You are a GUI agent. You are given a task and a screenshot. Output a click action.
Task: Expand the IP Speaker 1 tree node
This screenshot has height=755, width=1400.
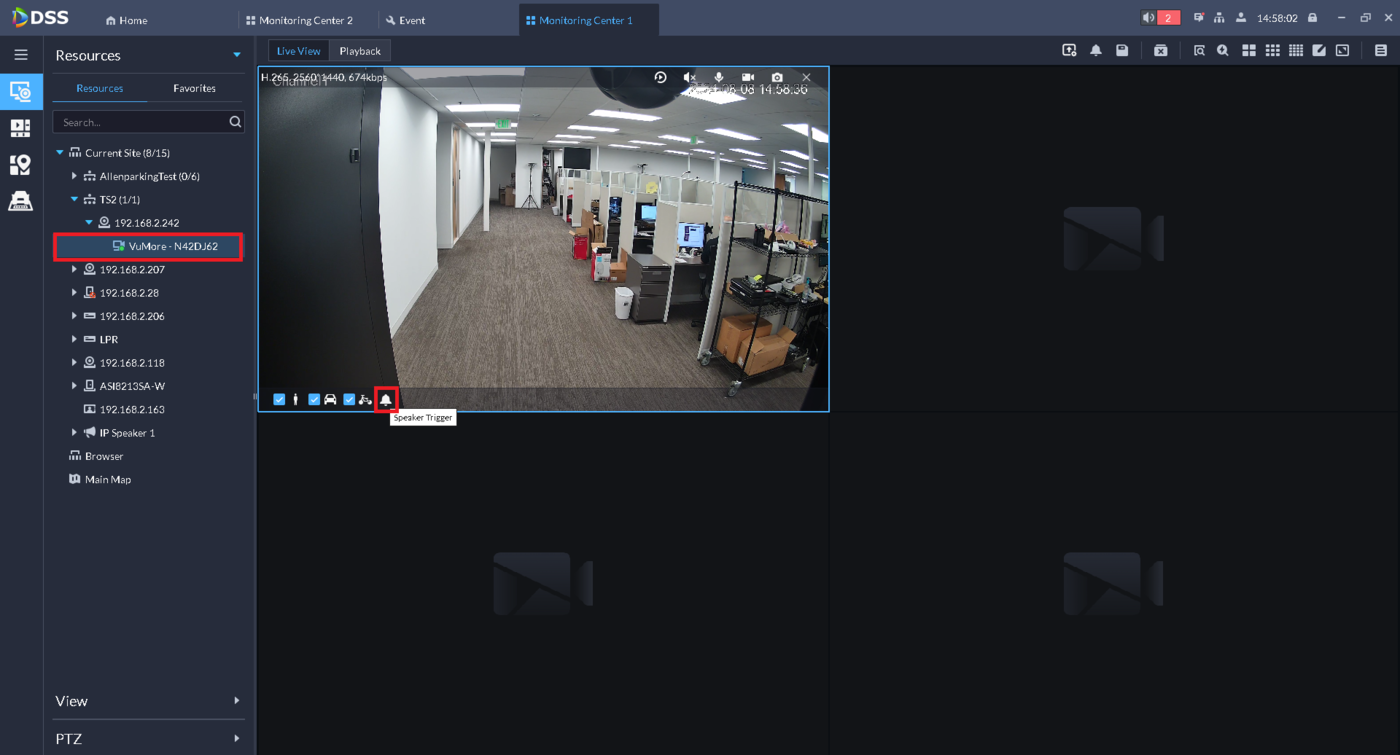pyautogui.click(x=73, y=432)
